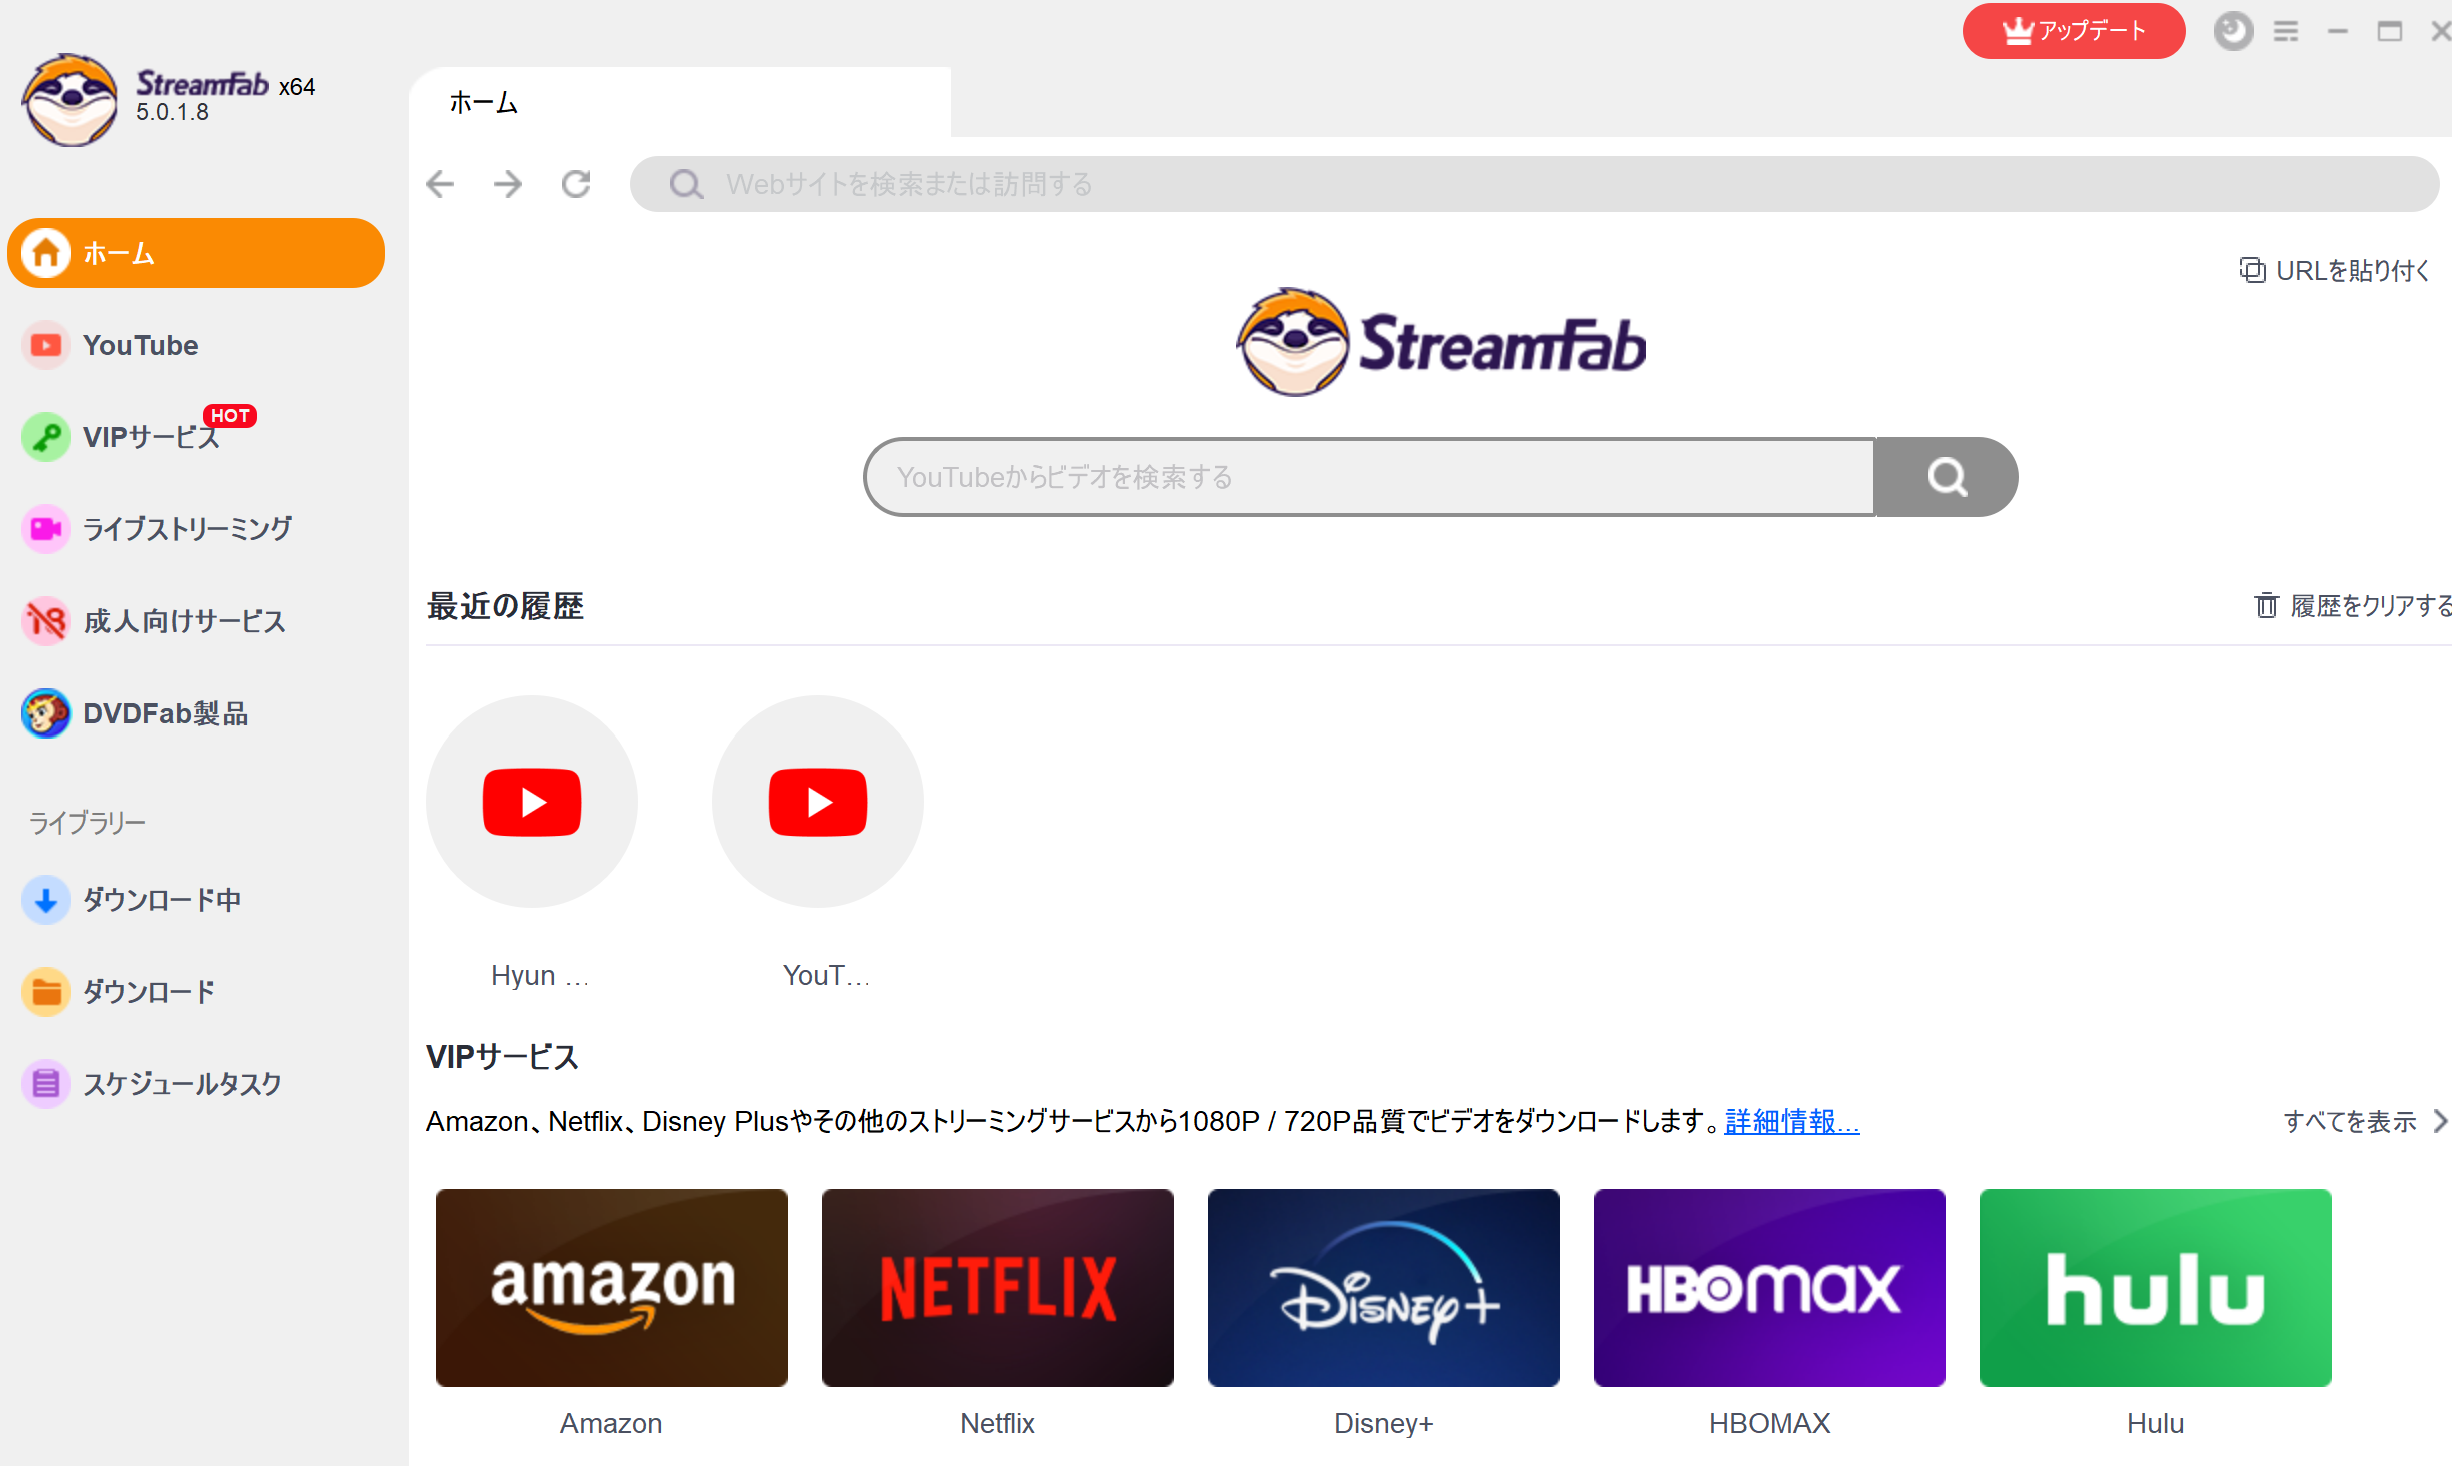The width and height of the screenshot is (2452, 1466).
Task: Click the pink camera live streaming icon
Action: pos(46,529)
